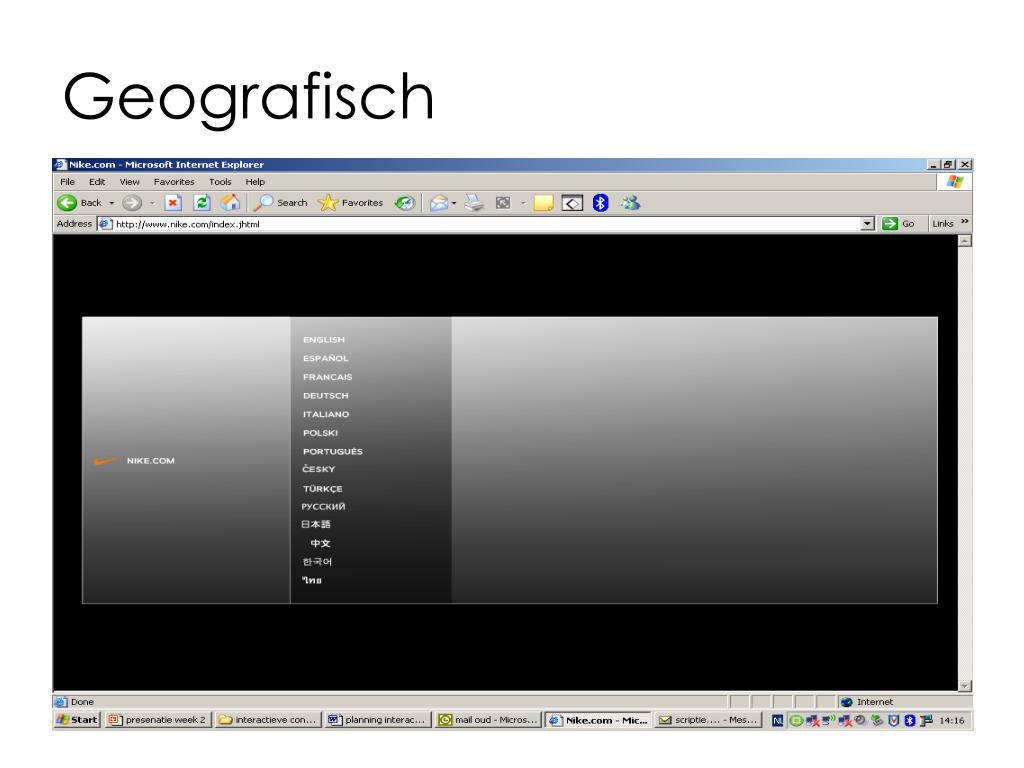Screen dimensions: 1024x768
Task: Open the Tools menu
Action: point(220,182)
